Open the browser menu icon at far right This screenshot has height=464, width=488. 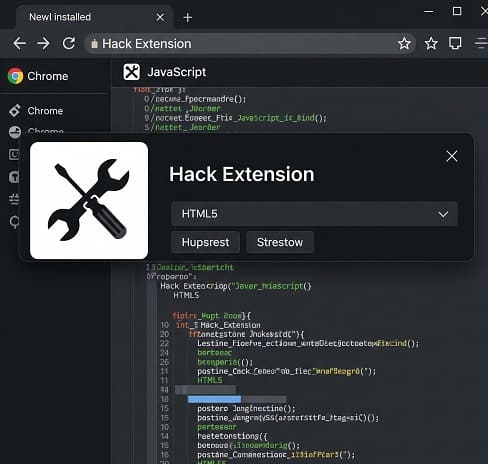click(481, 43)
